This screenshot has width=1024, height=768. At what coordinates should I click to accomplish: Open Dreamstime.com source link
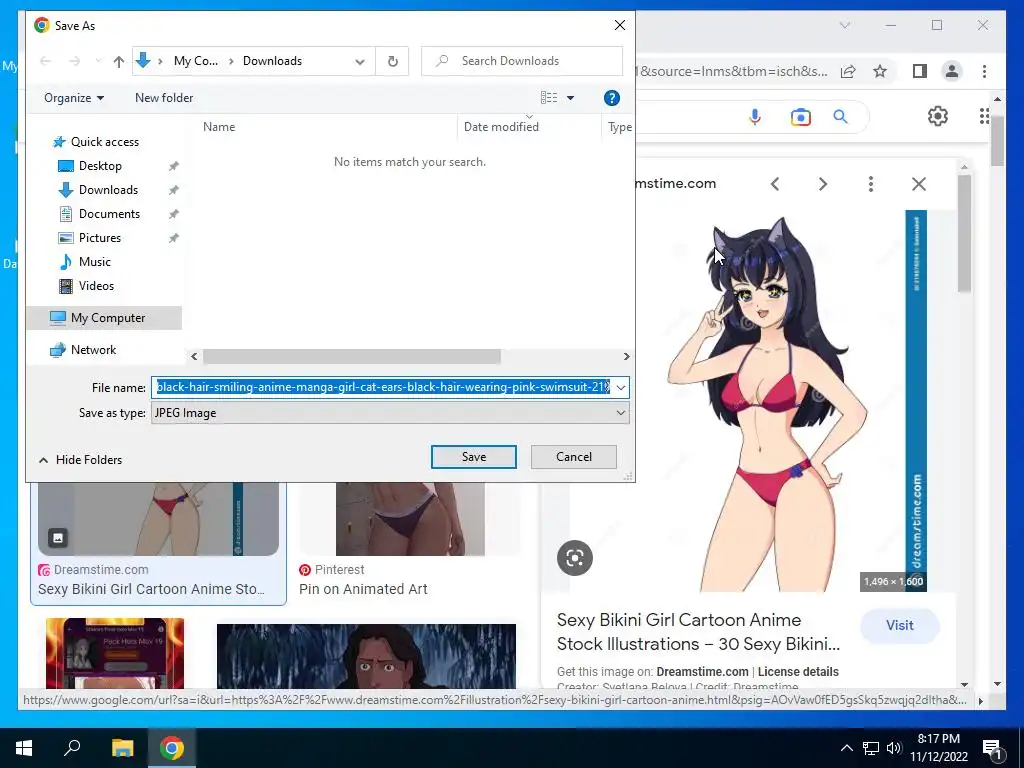click(x=702, y=671)
